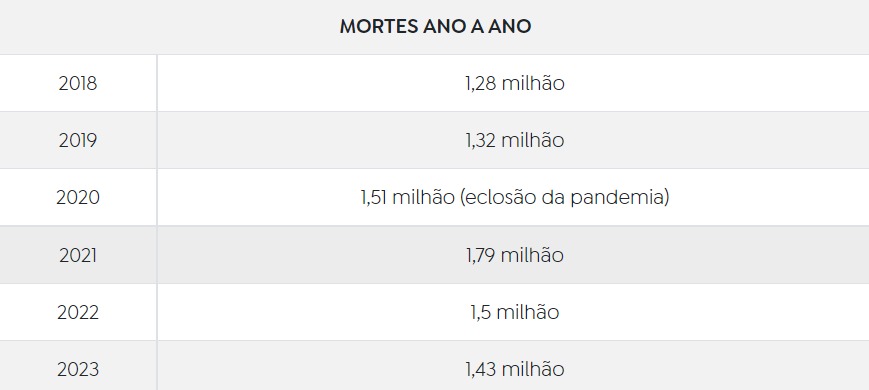Click the 1,43 milhão value
The height and width of the screenshot is (390, 869).
[515, 369]
